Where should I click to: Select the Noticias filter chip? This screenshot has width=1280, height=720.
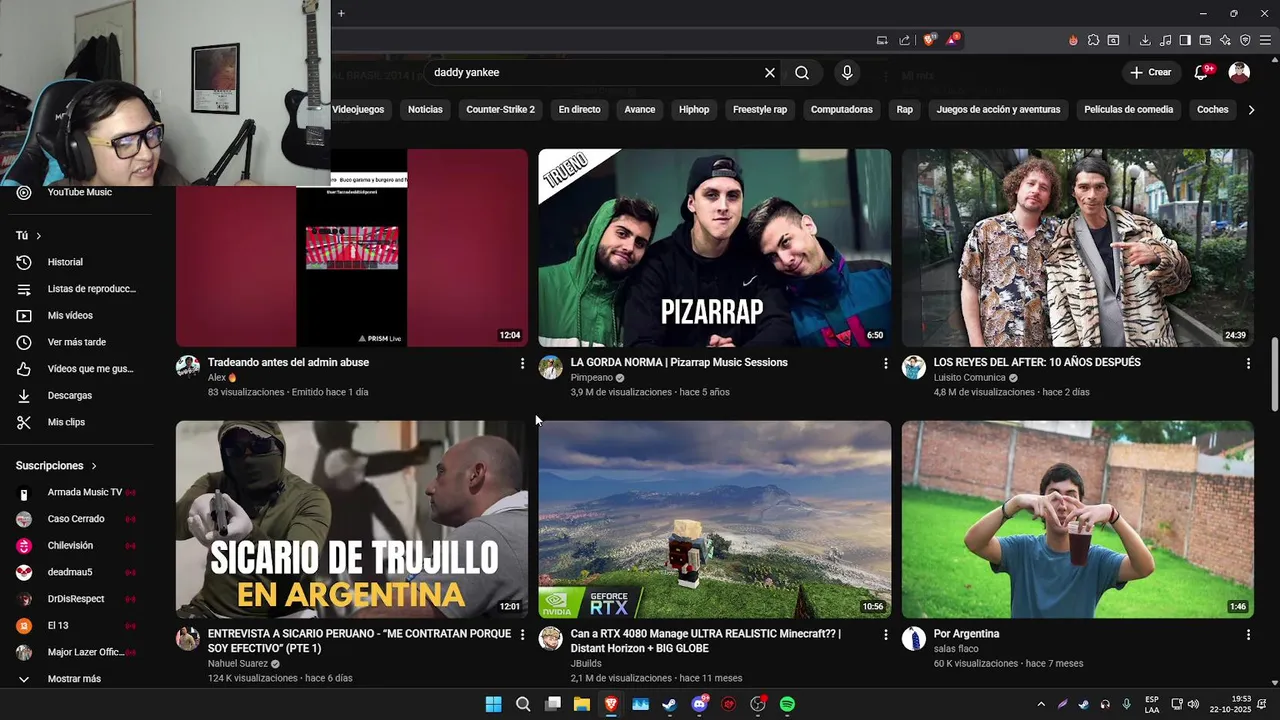point(425,109)
